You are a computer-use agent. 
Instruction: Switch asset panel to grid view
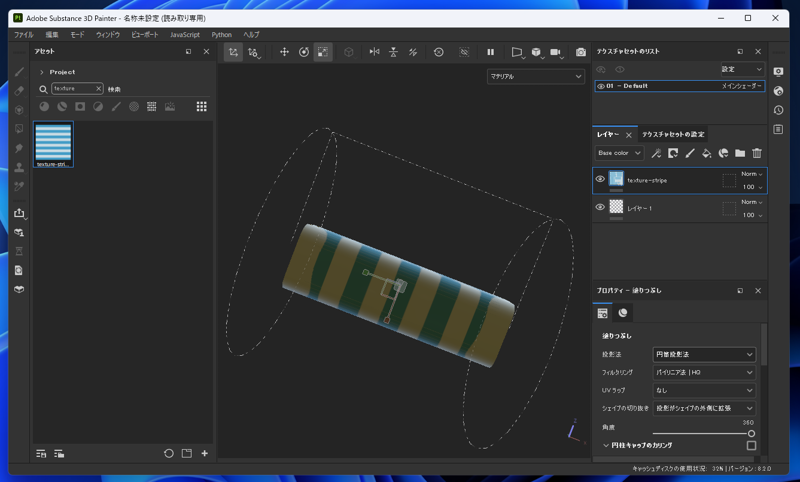tap(202, 106)
